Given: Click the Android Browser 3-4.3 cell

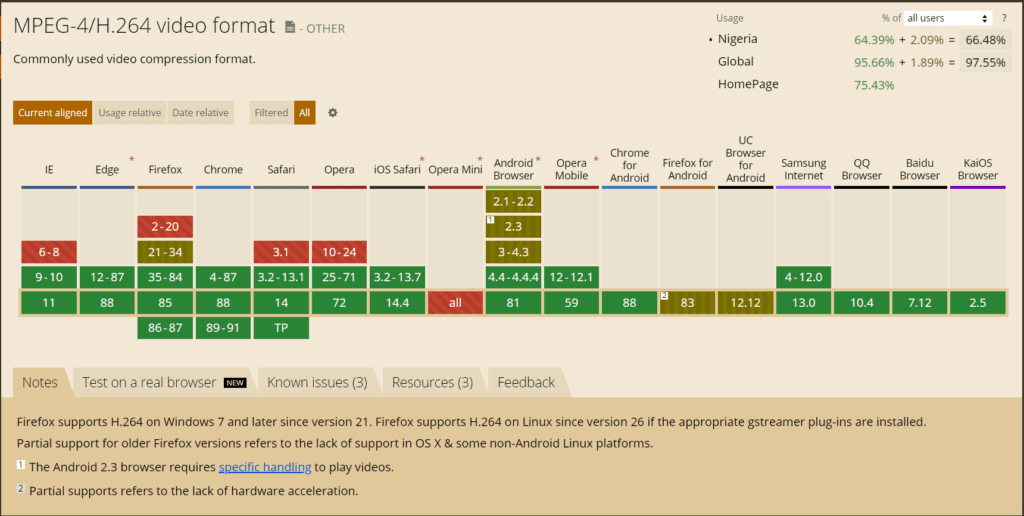Looking at the screenshot, I should (513, 252).
